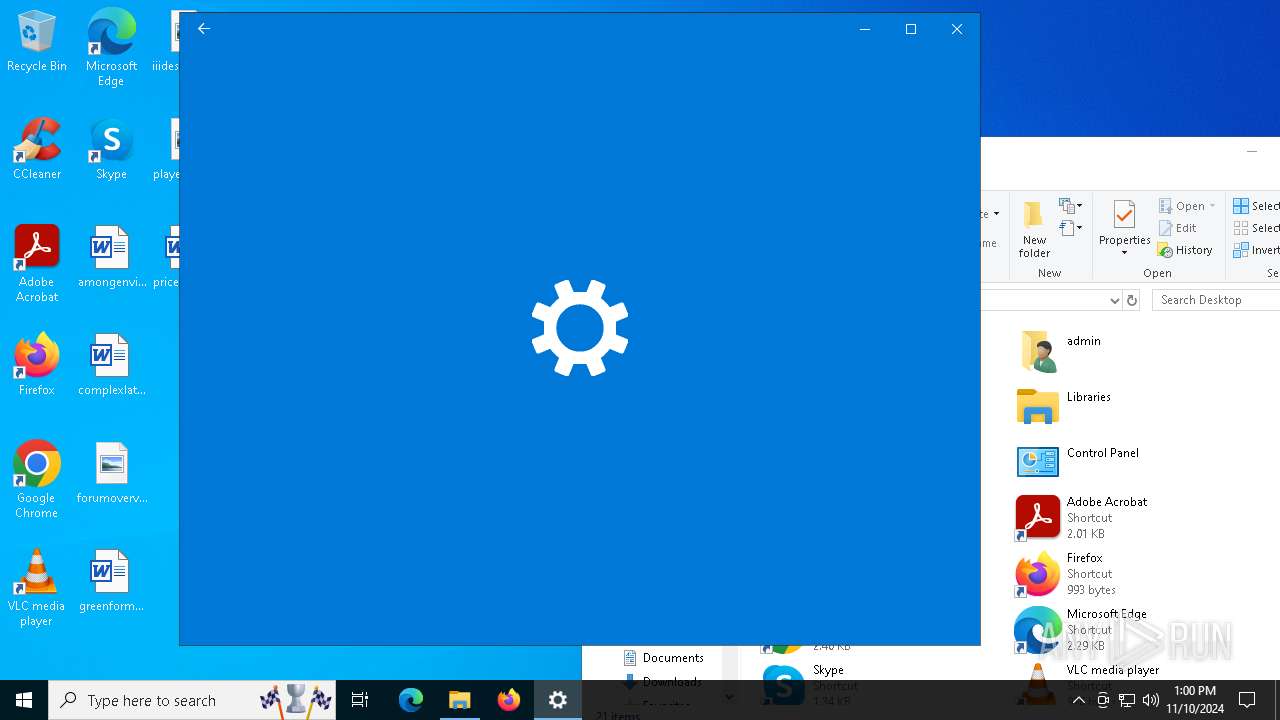The width and height of the screenshot is (1280, 720).
Task: Launch Firefox from the desktop
Action: point(37,366)
